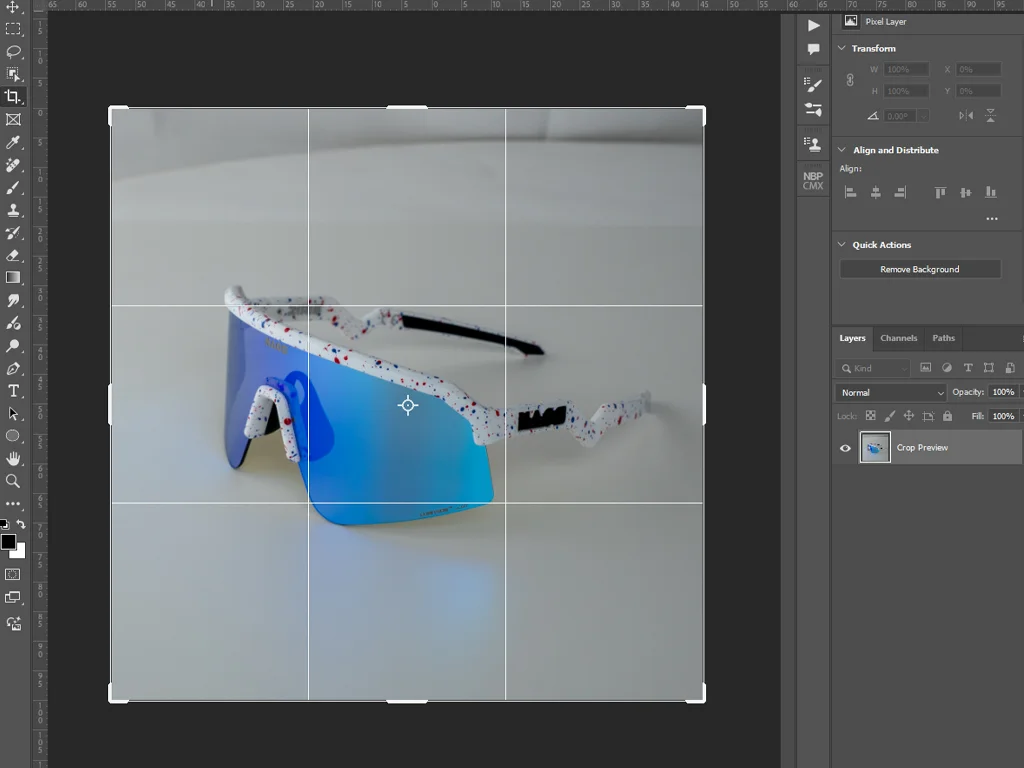Open the Actions panel play icon
The height and width of the screenshot is (768, 1024).
coord(813,25)
